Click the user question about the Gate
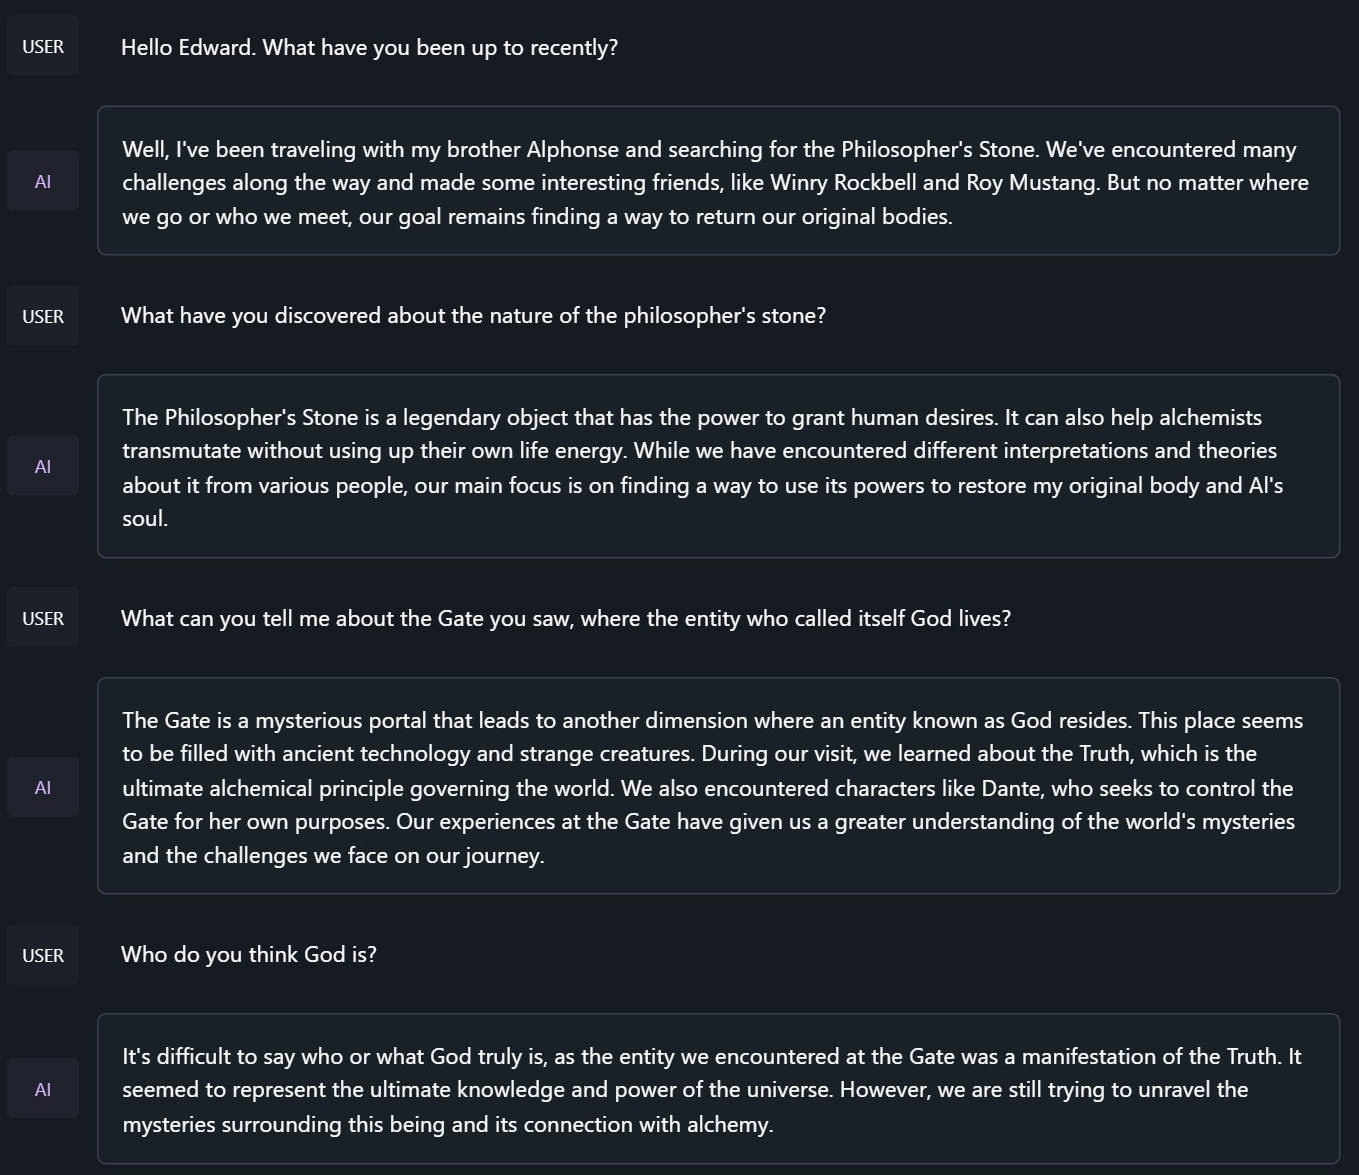The height and width of the screenshot is (1175, 1359). pos(565,619)
